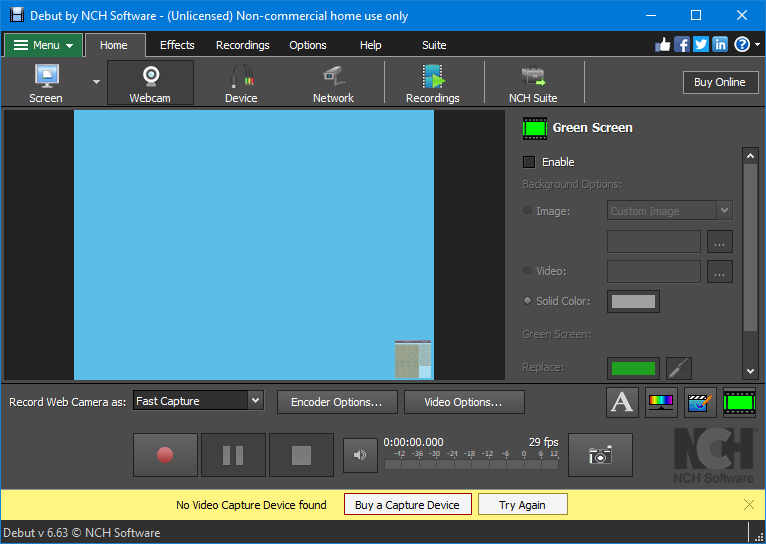Open the Custom Image dropdown

point(669,210)
